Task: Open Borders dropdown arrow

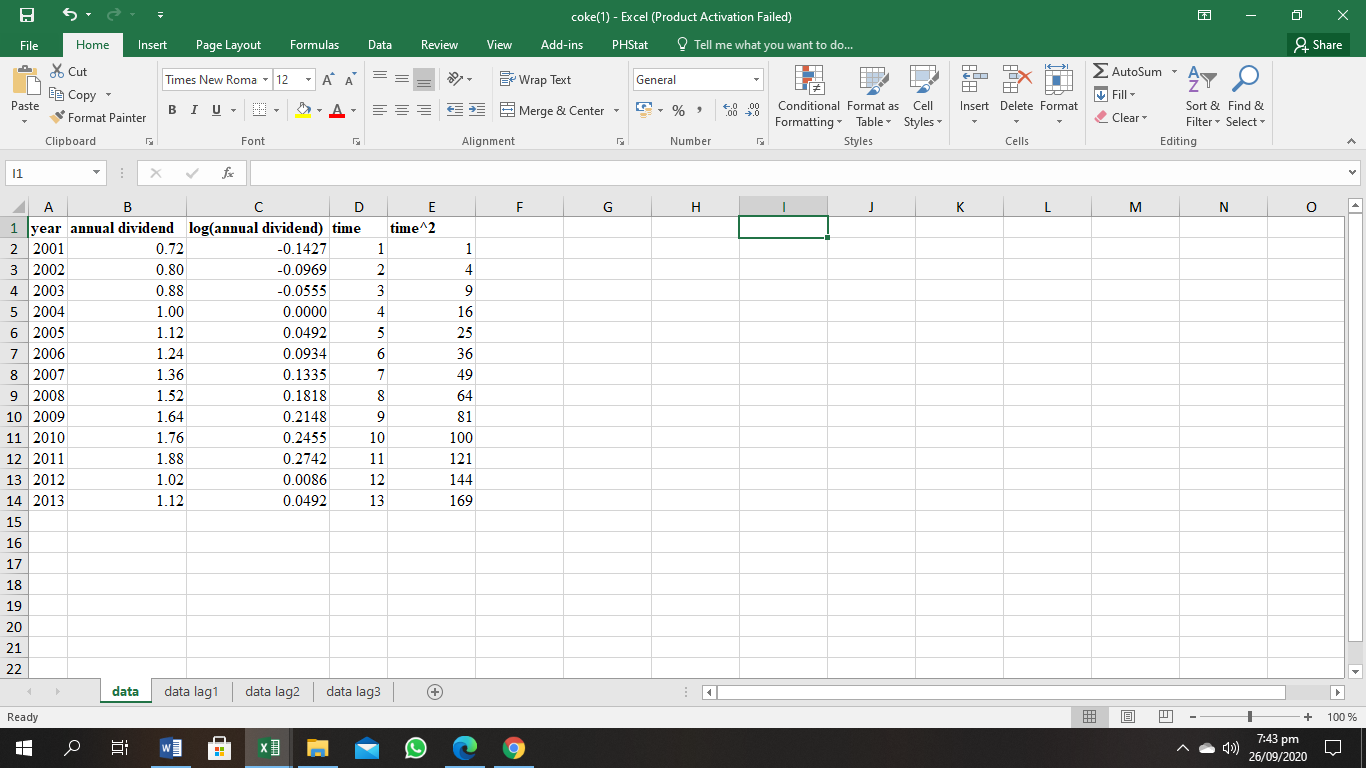Action: [275, 110]
